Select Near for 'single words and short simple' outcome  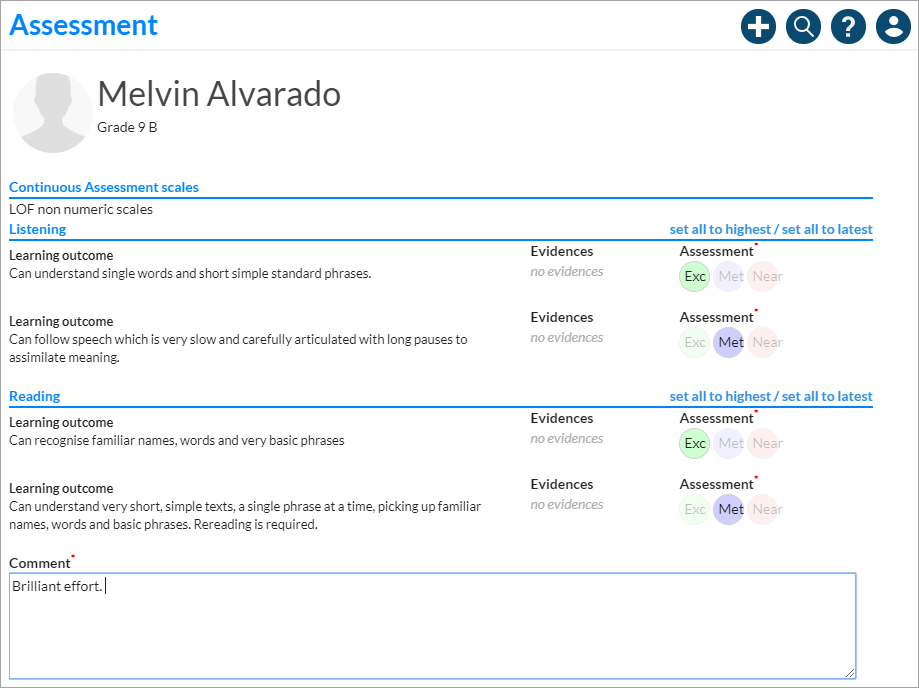click(764, 277)
